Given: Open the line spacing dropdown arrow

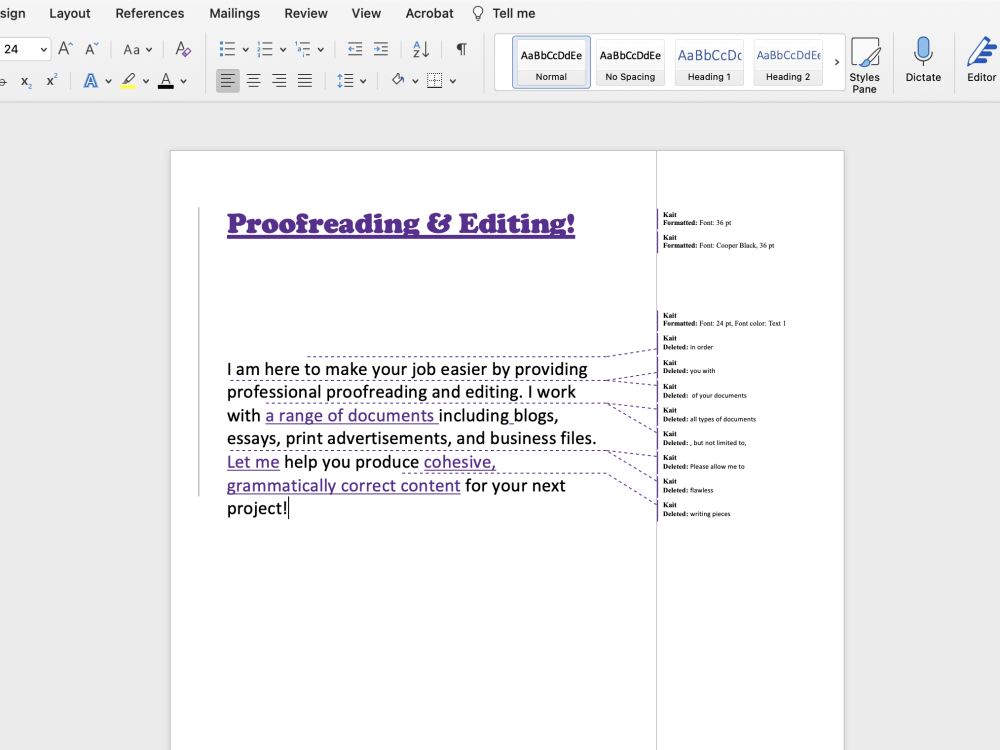Looking at the screenshot, I should click(x=363, y=82).
